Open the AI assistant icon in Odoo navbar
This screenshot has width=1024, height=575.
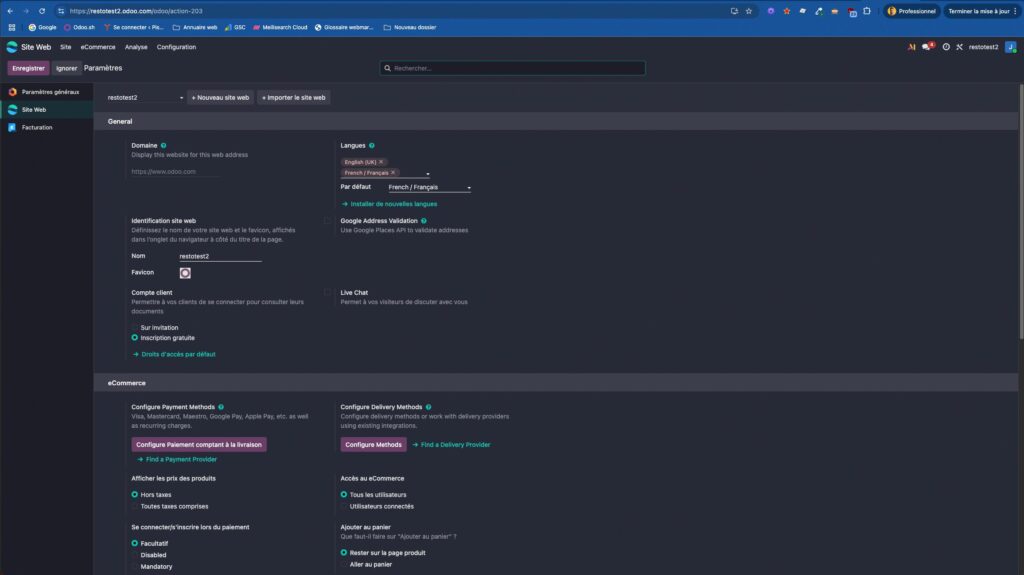tap(912, 47)
